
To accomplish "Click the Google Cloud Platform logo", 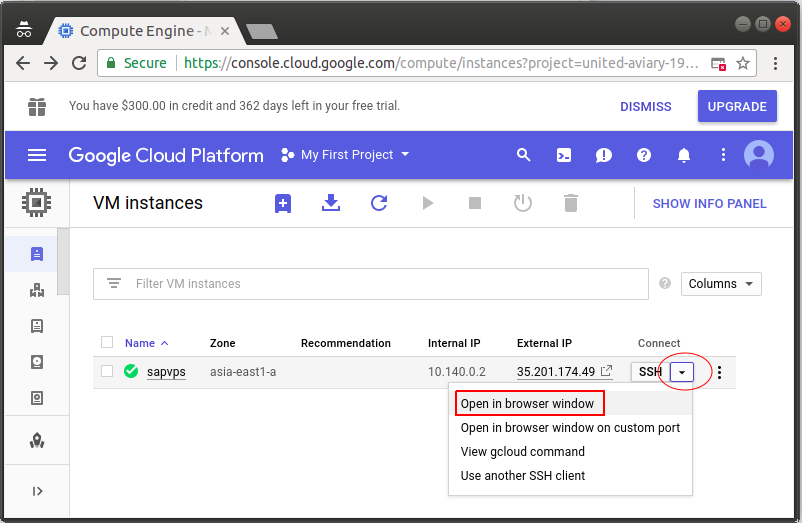I will 166,155.
